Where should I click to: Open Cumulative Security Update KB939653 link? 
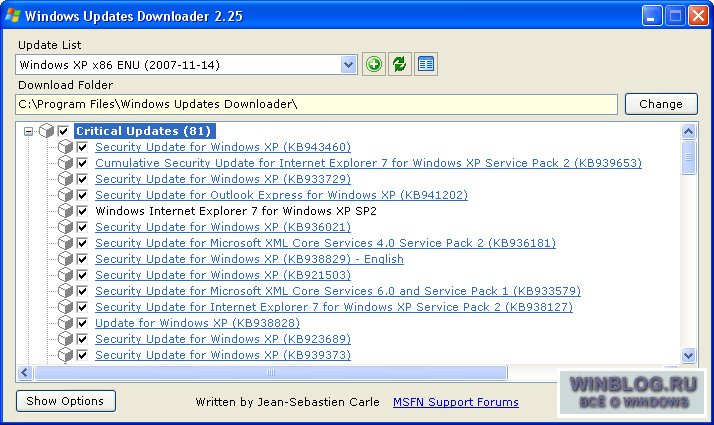(x=368, y=163)
